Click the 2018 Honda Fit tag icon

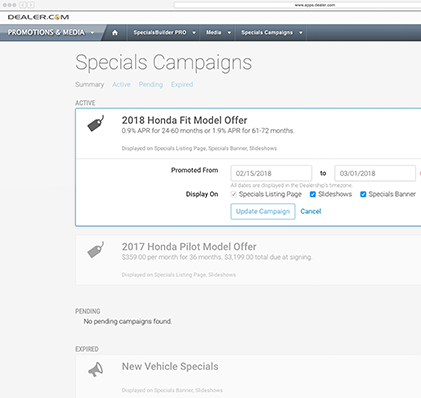96,123
